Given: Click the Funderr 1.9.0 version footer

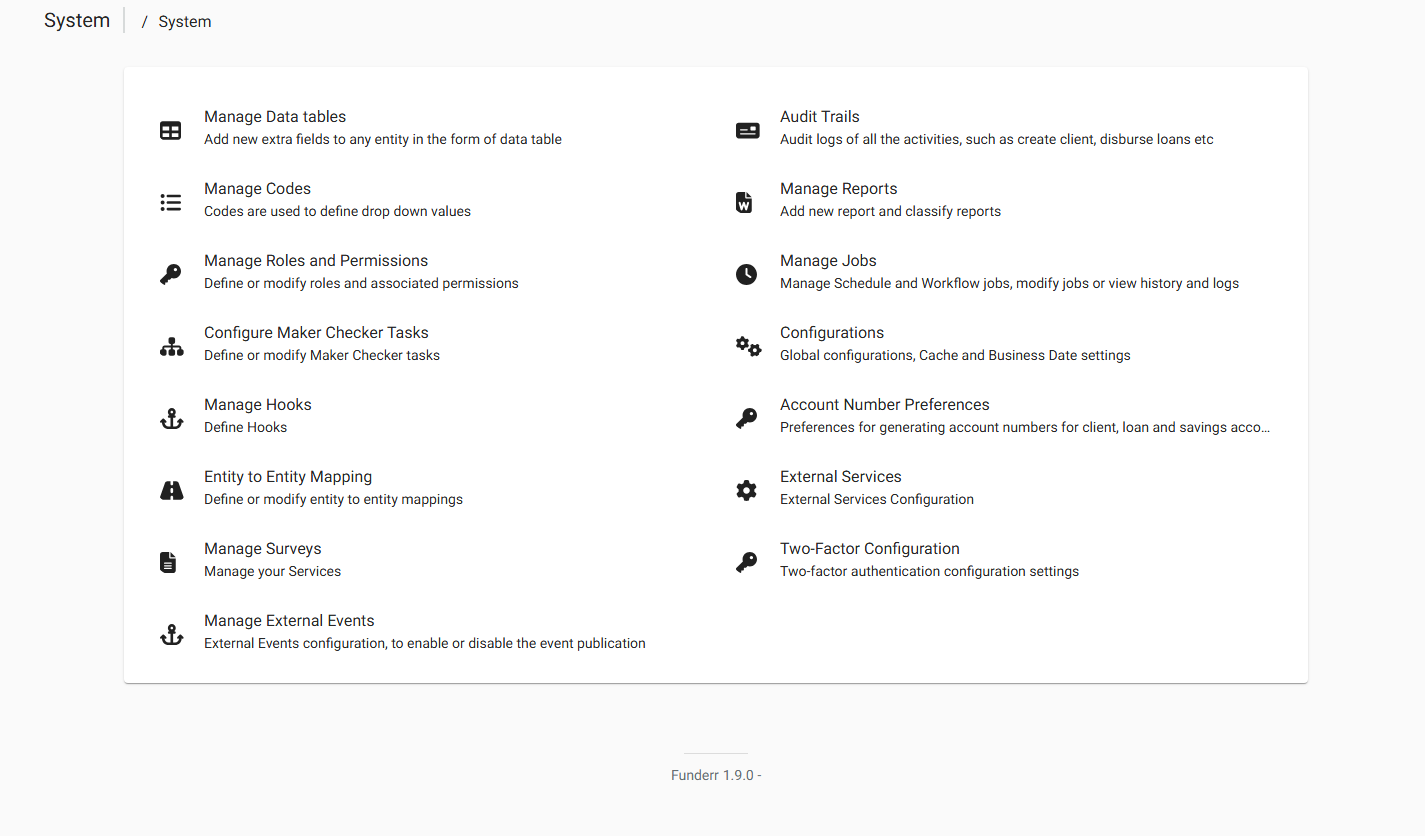Looking at the screenshot, I should pyautogui.click(x=715, y=775).
